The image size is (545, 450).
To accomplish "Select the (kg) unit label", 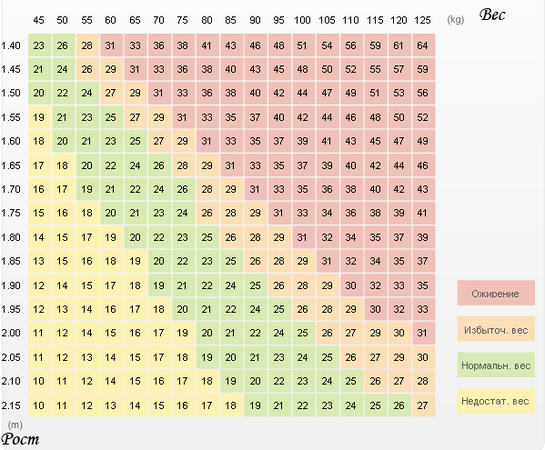I will click(x=455, y=20).
